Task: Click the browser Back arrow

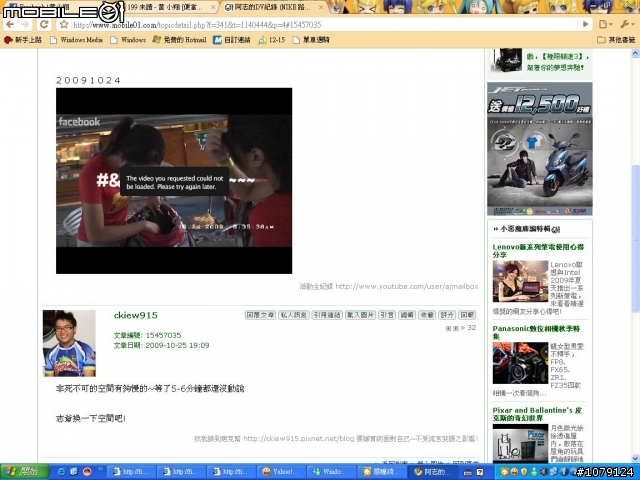Action: 10,24
